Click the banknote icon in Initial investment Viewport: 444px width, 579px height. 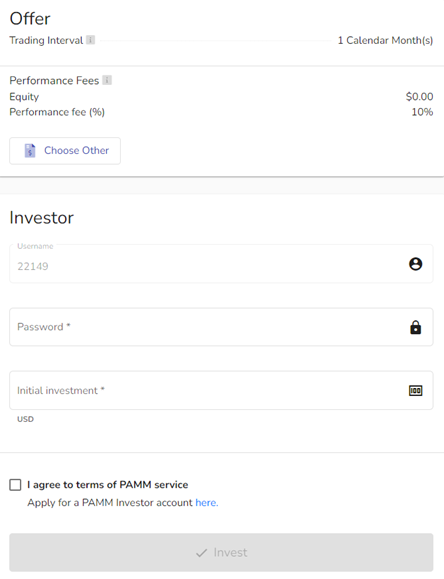[x=416, y=390]
